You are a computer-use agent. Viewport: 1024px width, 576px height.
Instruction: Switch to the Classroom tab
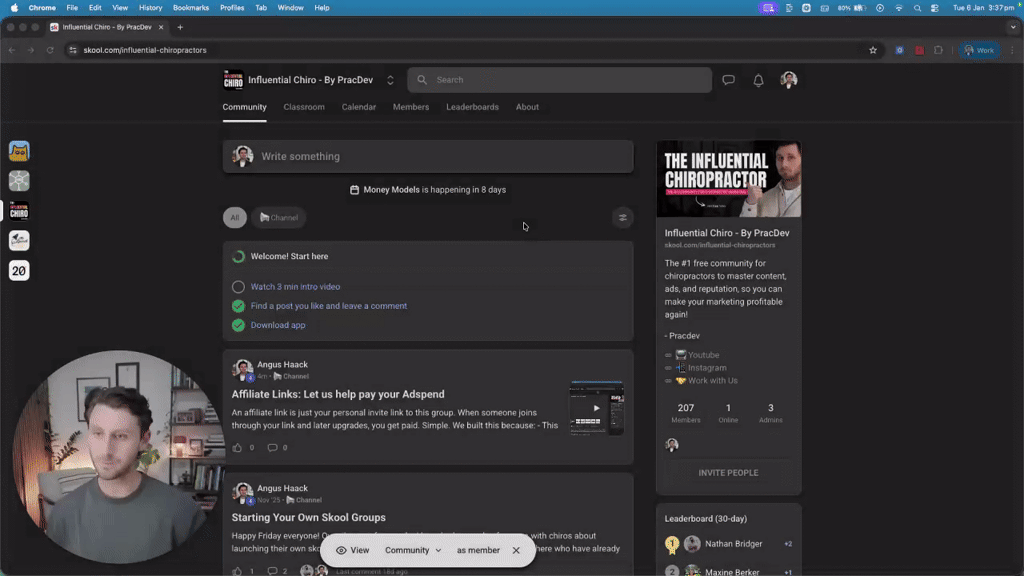tap(304, 107)
